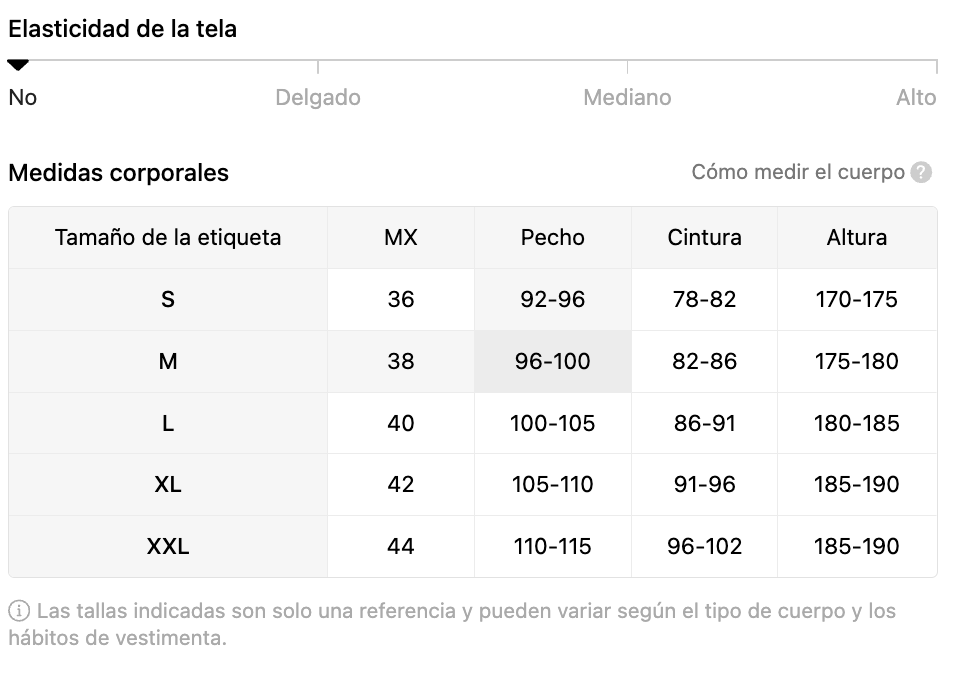Click the 'Pecho' column header

pos(552,238)
